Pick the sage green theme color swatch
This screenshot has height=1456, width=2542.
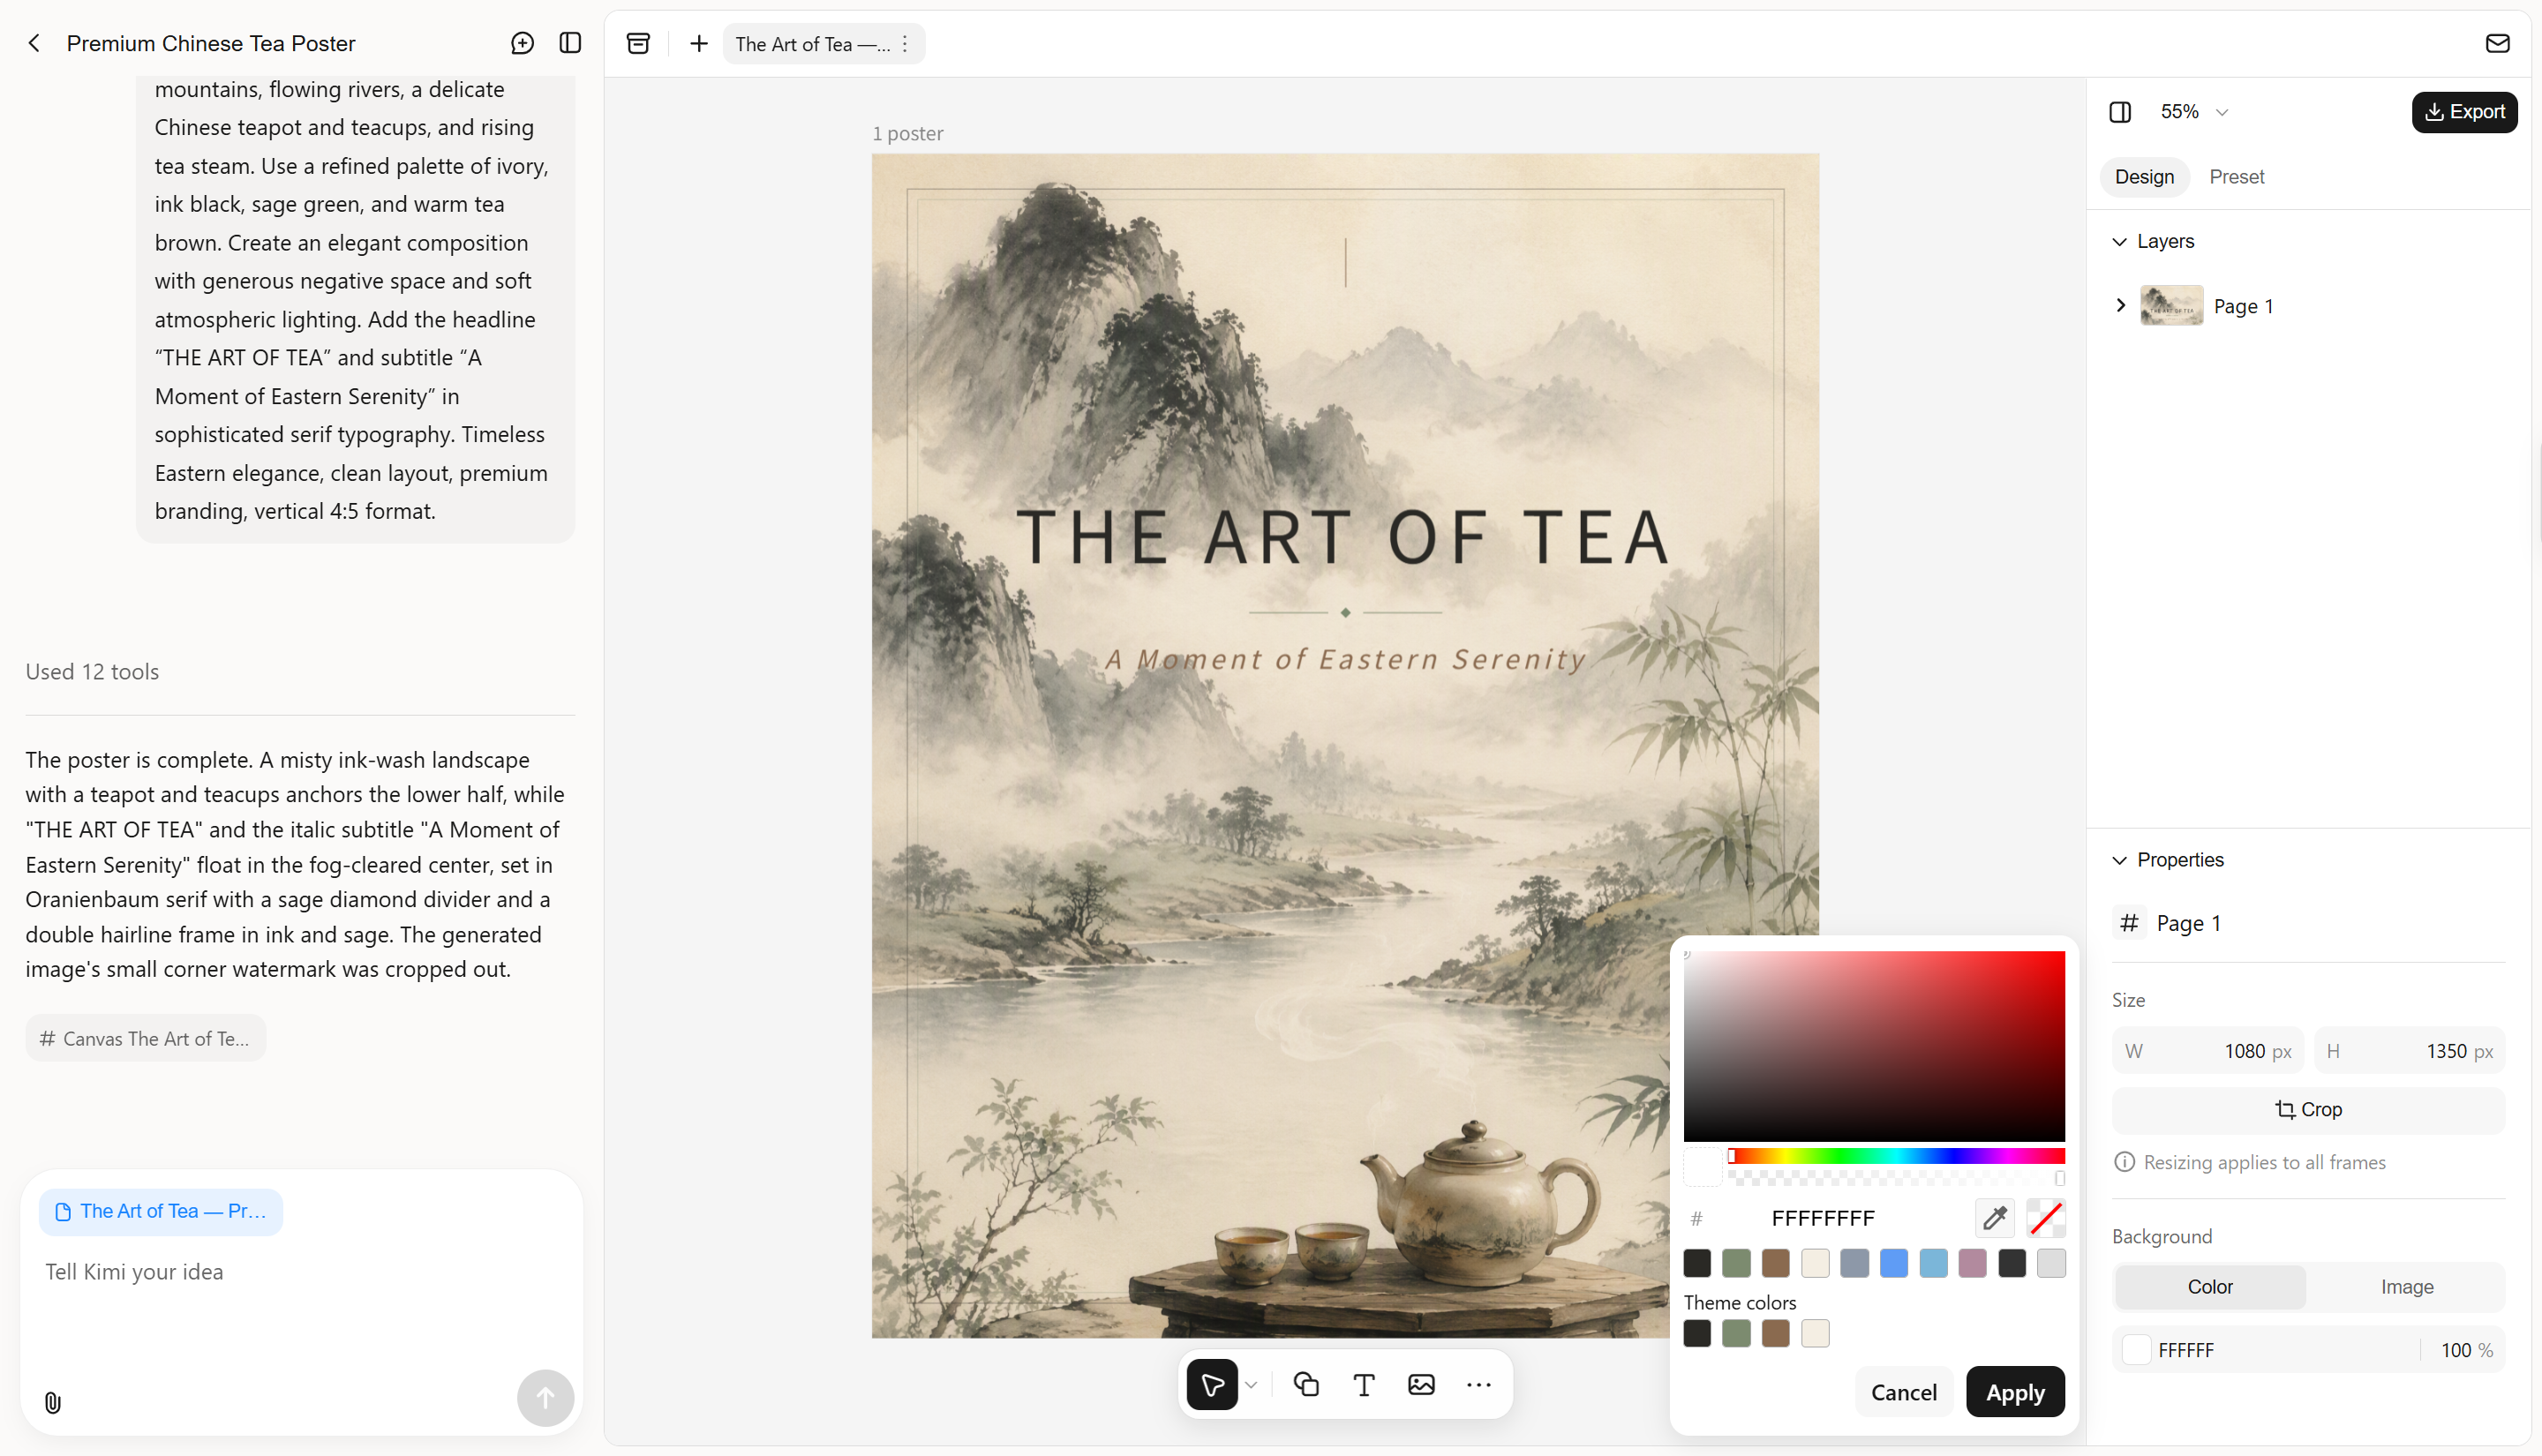click(1735, 1333)
